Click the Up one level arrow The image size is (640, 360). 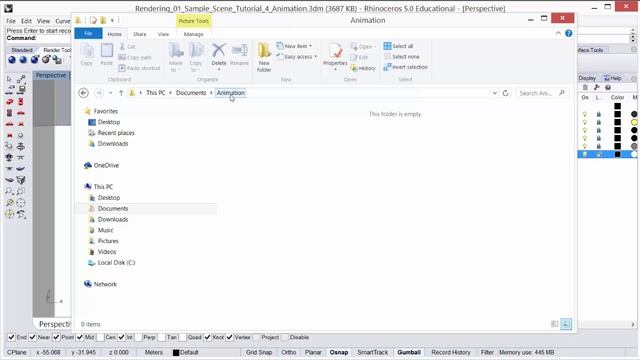[x=121, y=93]
